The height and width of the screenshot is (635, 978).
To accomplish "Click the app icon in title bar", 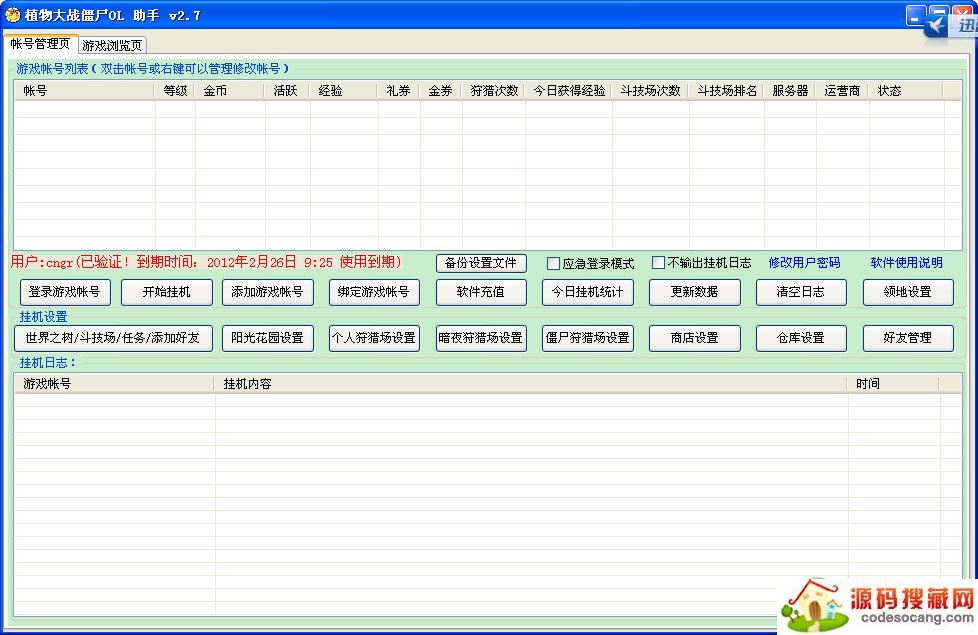I will tap(12, 15).
